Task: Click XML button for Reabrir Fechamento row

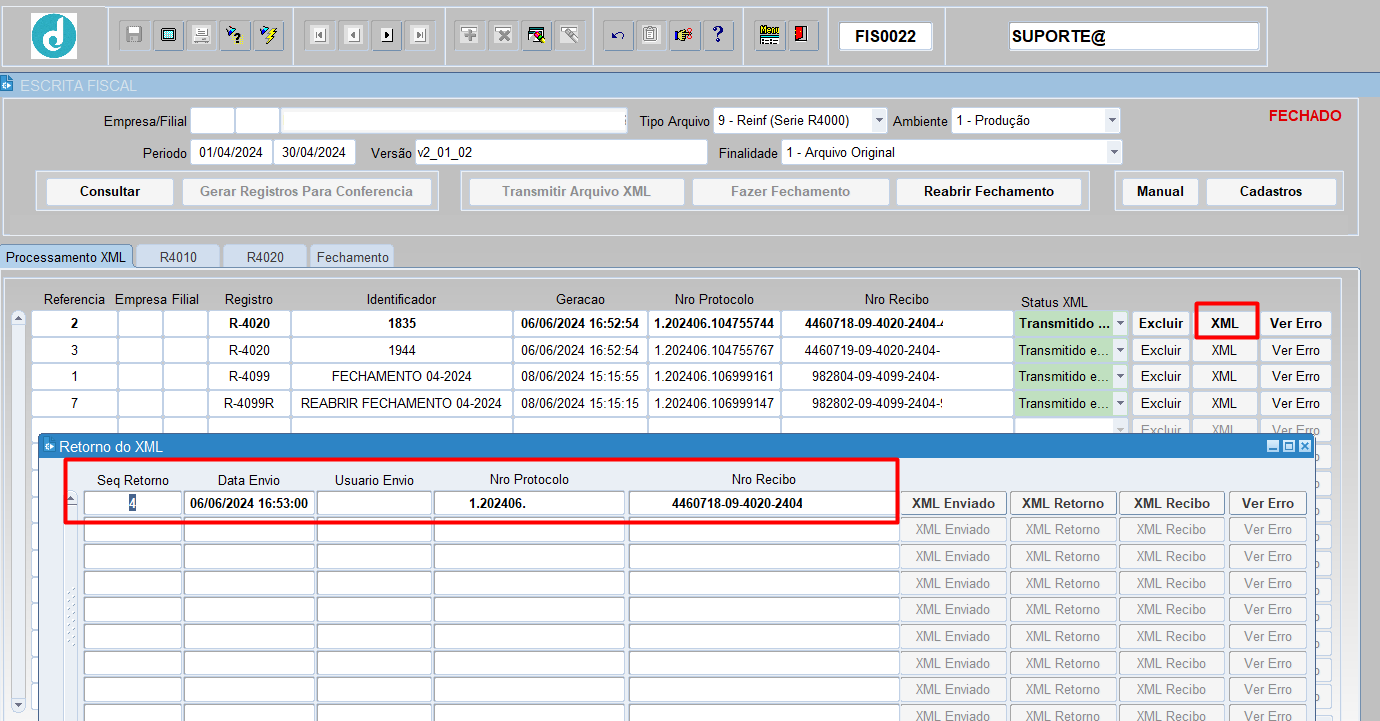Action: tap(1224, 404)
